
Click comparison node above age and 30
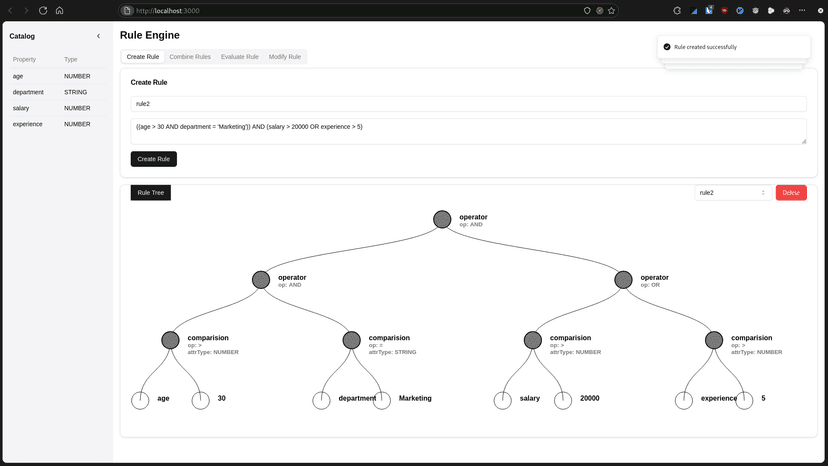click(170, 340)
